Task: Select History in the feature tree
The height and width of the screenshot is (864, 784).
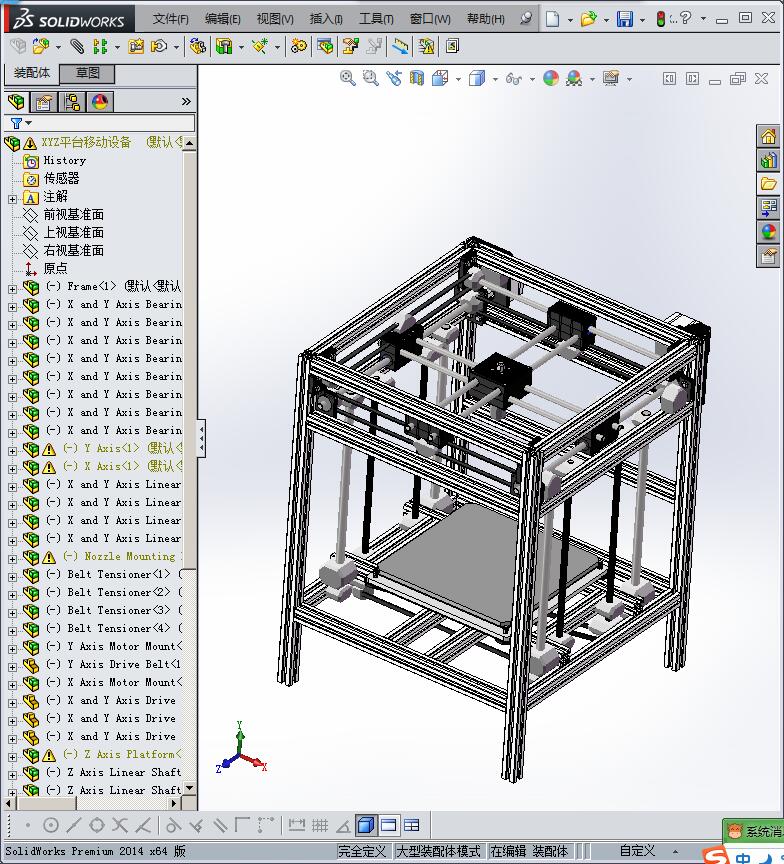Action: click(64, 160)
